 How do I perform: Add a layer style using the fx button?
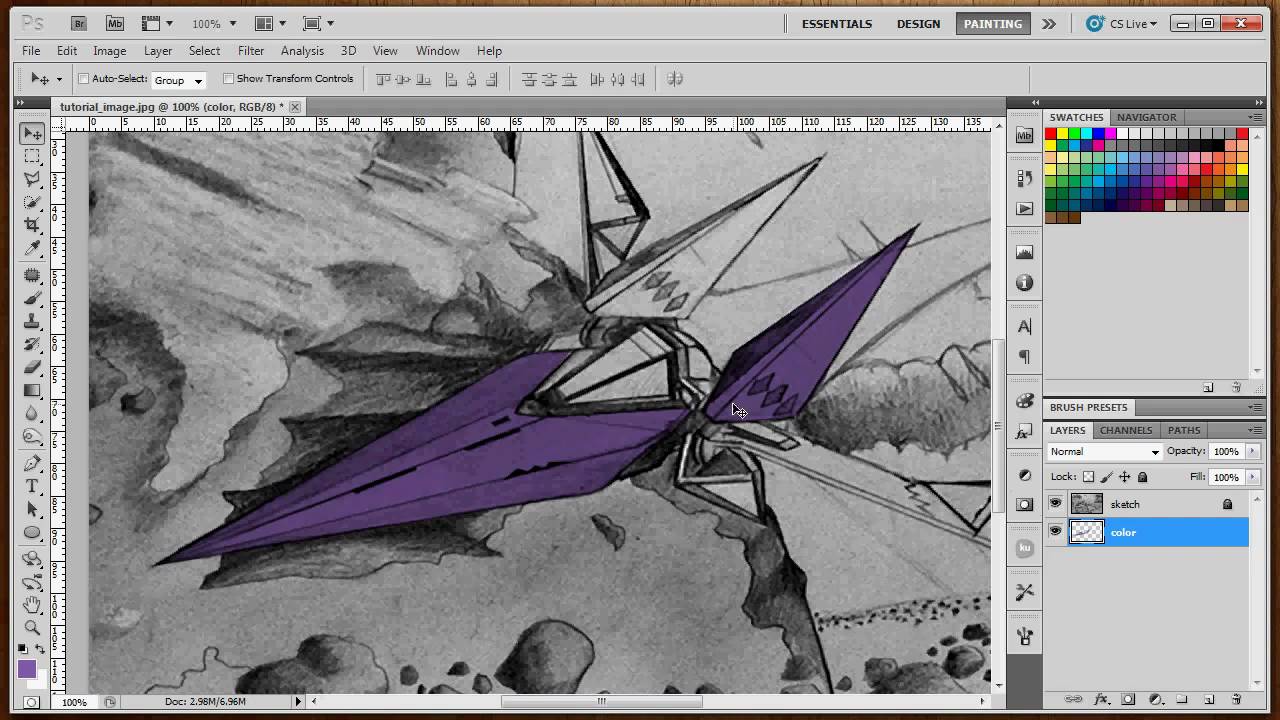[1102, 700]
